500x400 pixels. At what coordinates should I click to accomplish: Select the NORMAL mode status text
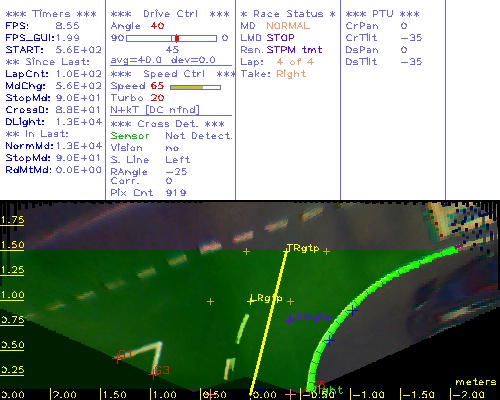coord(288,26)
